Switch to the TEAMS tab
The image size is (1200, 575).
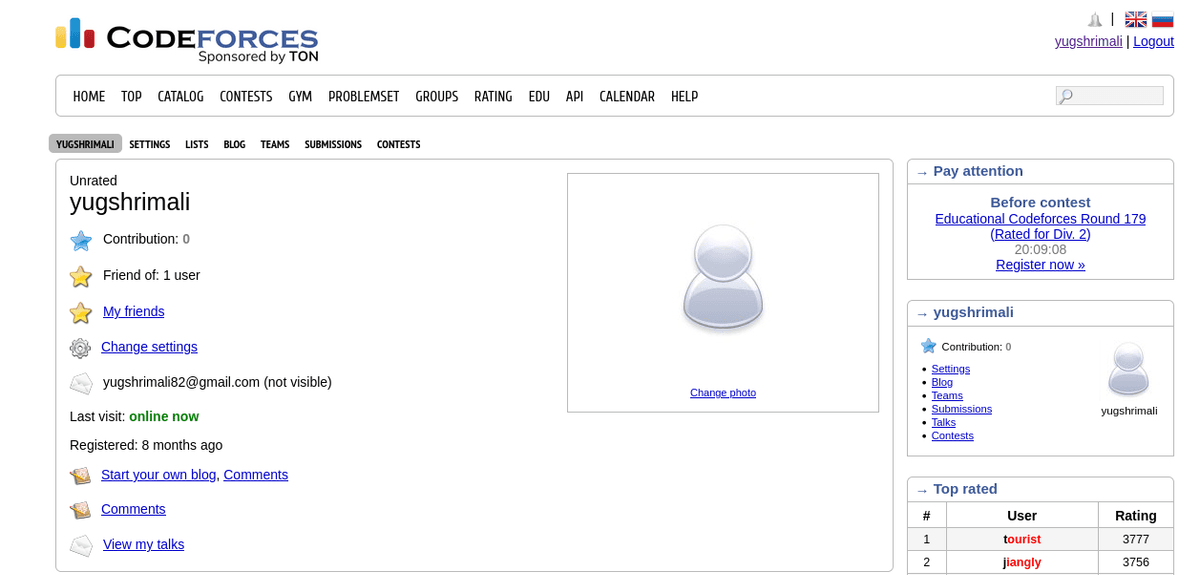(275, 144)
